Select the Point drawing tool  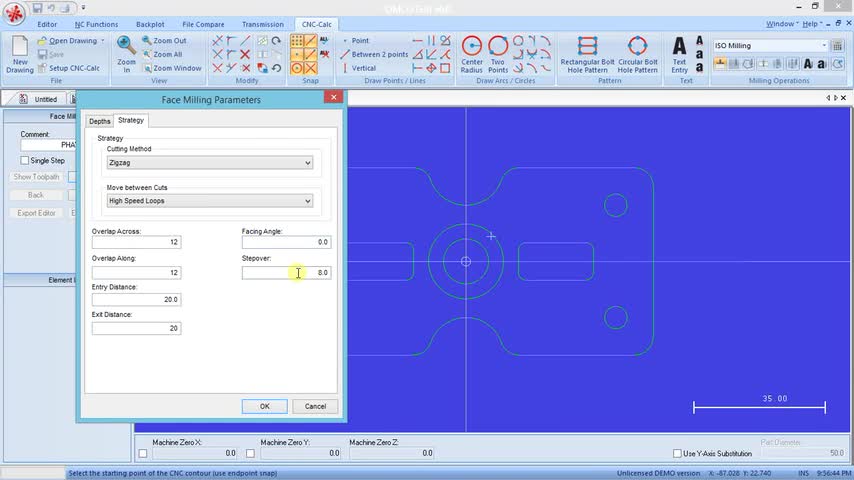click(355, 40)
